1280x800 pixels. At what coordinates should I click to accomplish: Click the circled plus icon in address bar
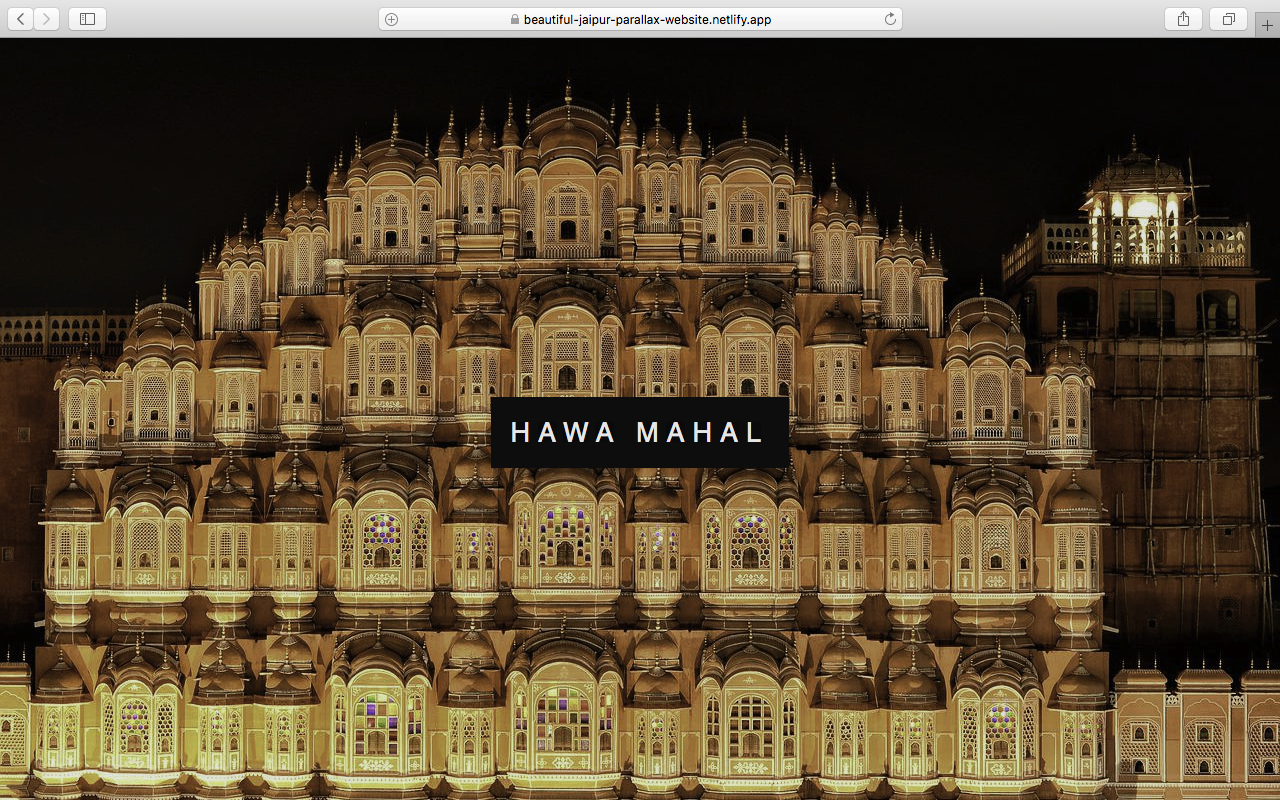pyautogui.click(x=392, y=19)
